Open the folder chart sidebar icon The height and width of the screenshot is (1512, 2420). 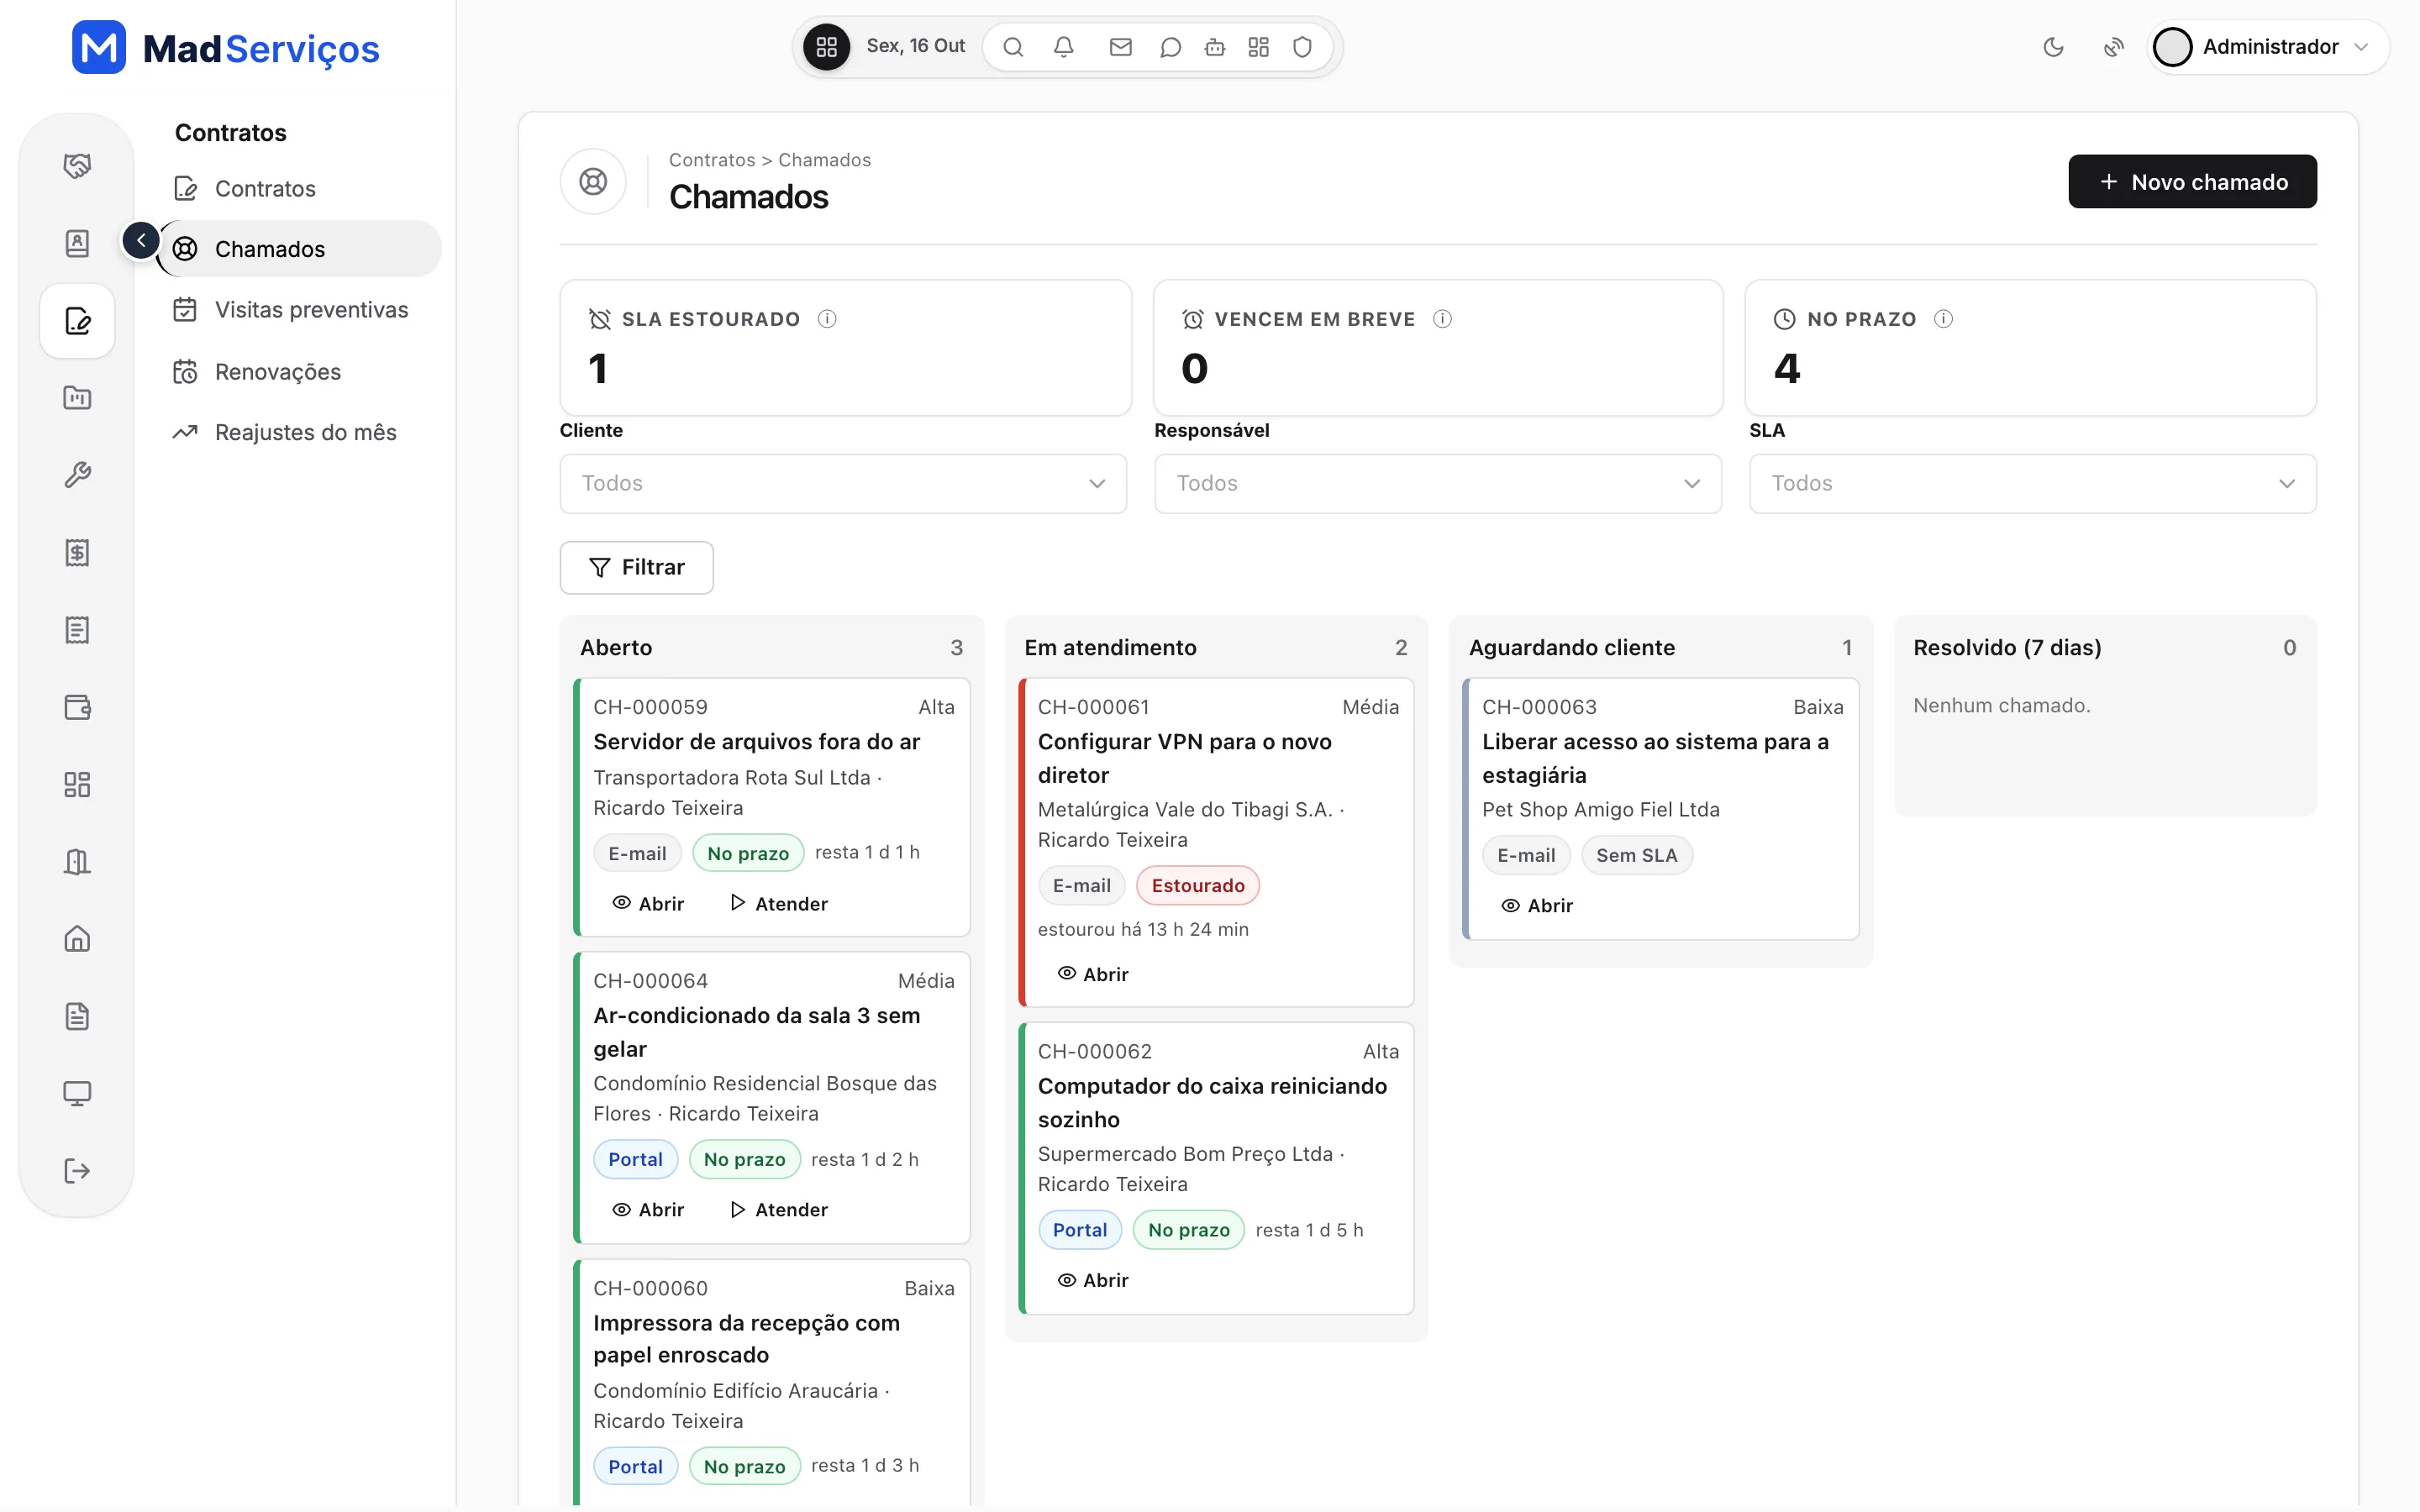pyautogui.click(x=77, y=397)
